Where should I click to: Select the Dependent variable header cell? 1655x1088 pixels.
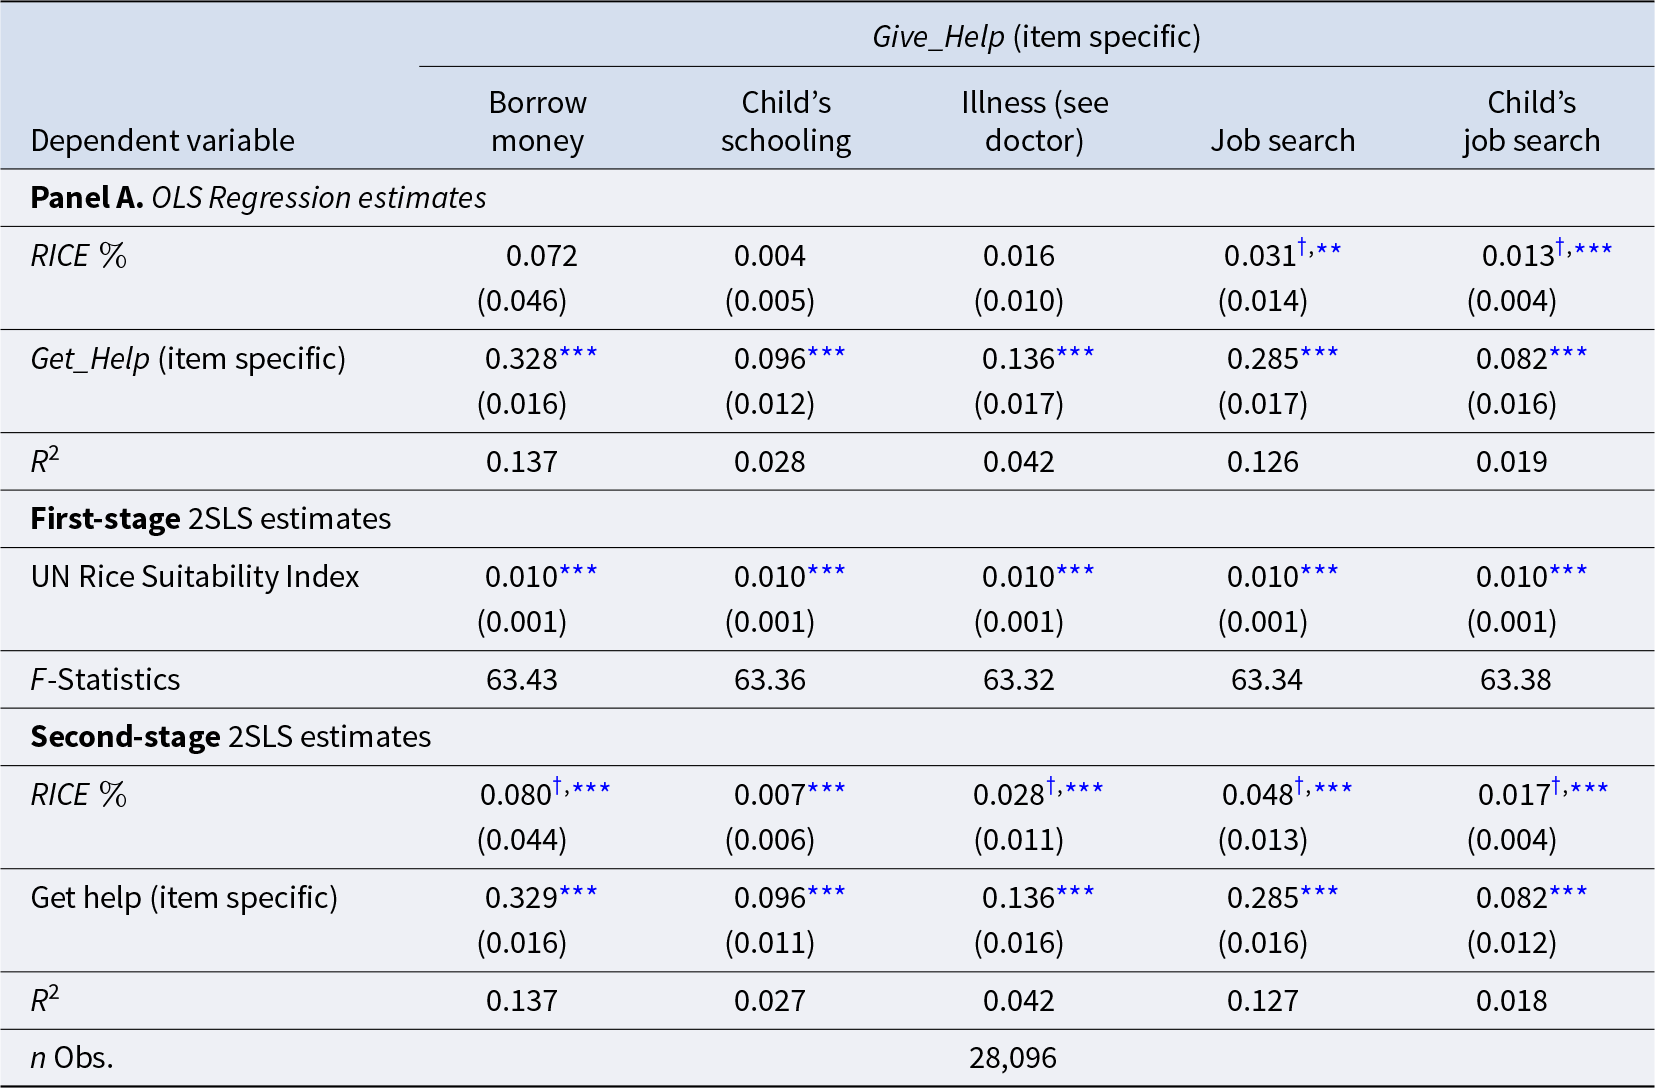pos(163,140)
